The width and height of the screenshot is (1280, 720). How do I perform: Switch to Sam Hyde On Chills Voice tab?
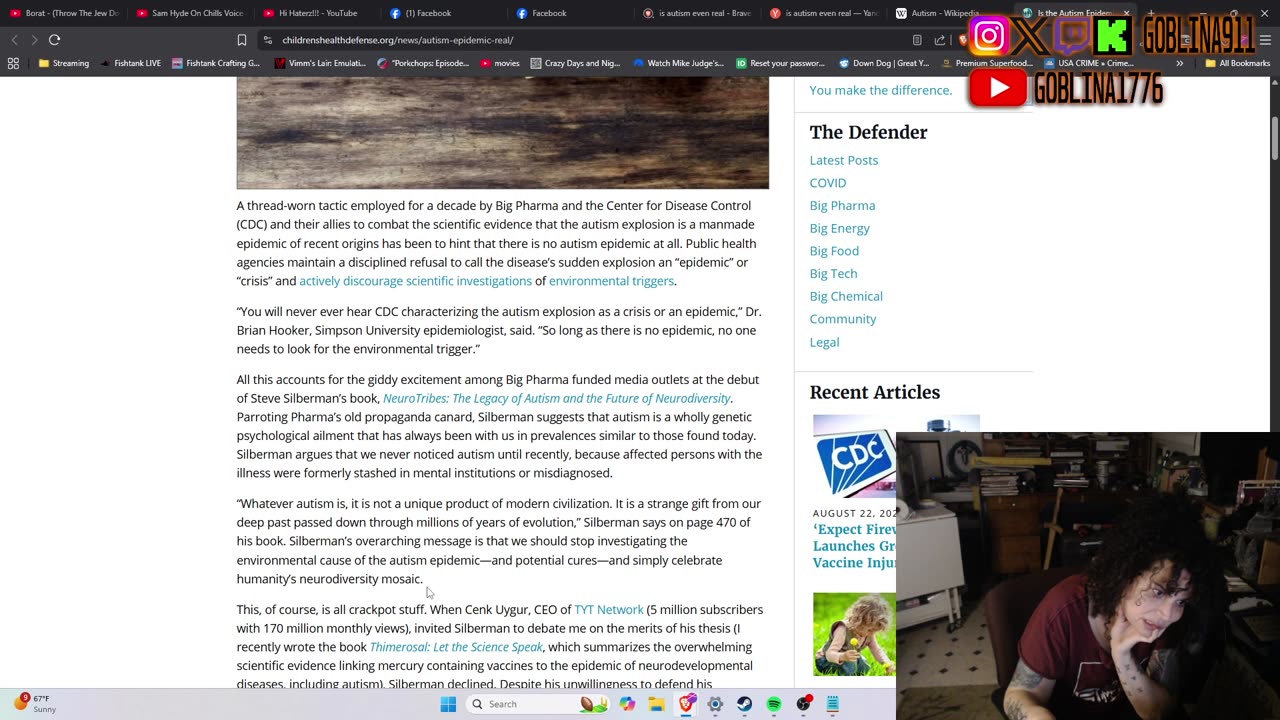[191, 13]
